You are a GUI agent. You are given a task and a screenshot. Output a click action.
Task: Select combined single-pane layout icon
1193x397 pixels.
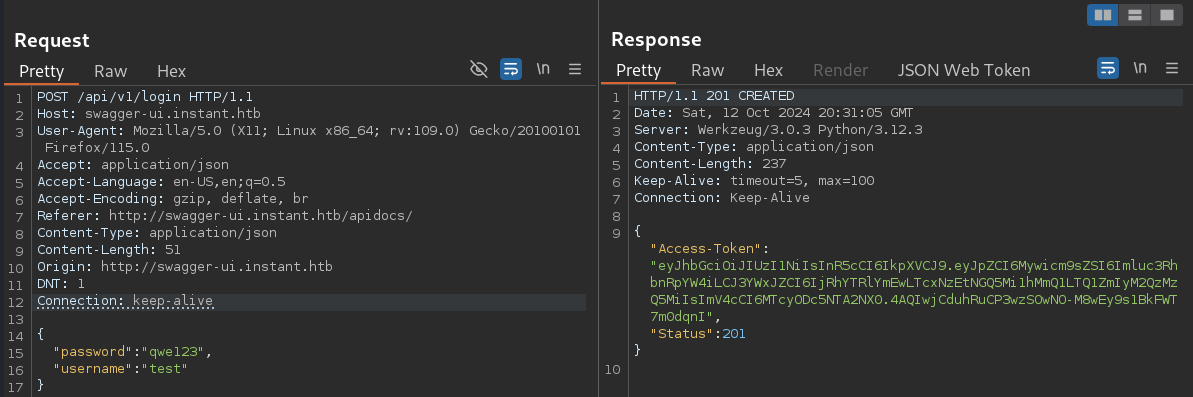pyautogui.click(x=1166, y=15)
